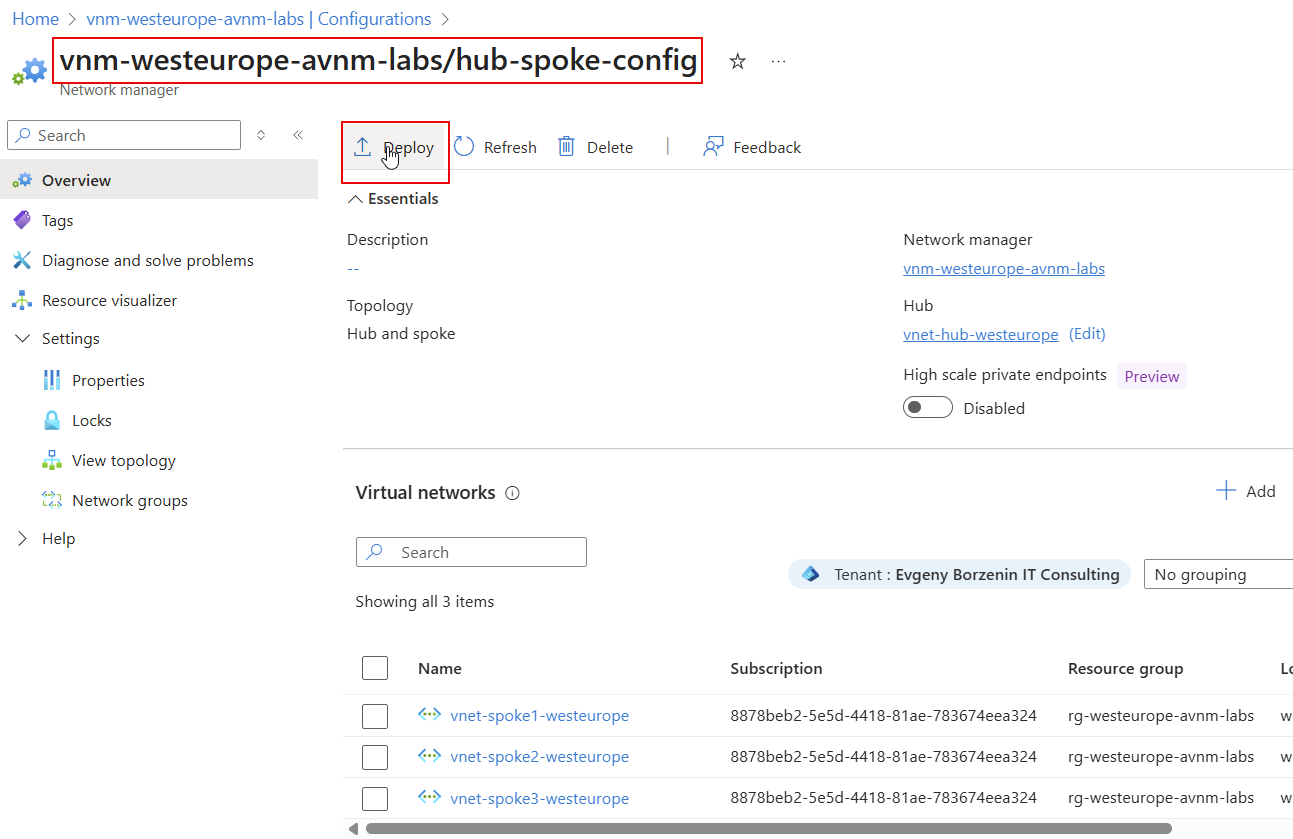Open View topology settings
The height and width of the screenshot is (839, 1293).
121,459
